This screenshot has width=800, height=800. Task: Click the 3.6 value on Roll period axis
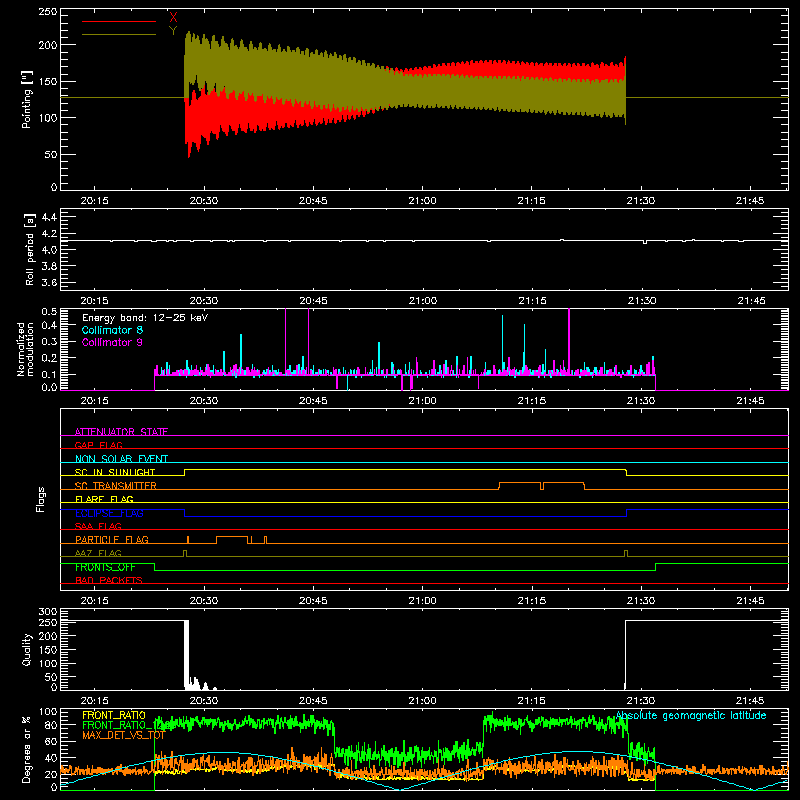coord(49,282)
